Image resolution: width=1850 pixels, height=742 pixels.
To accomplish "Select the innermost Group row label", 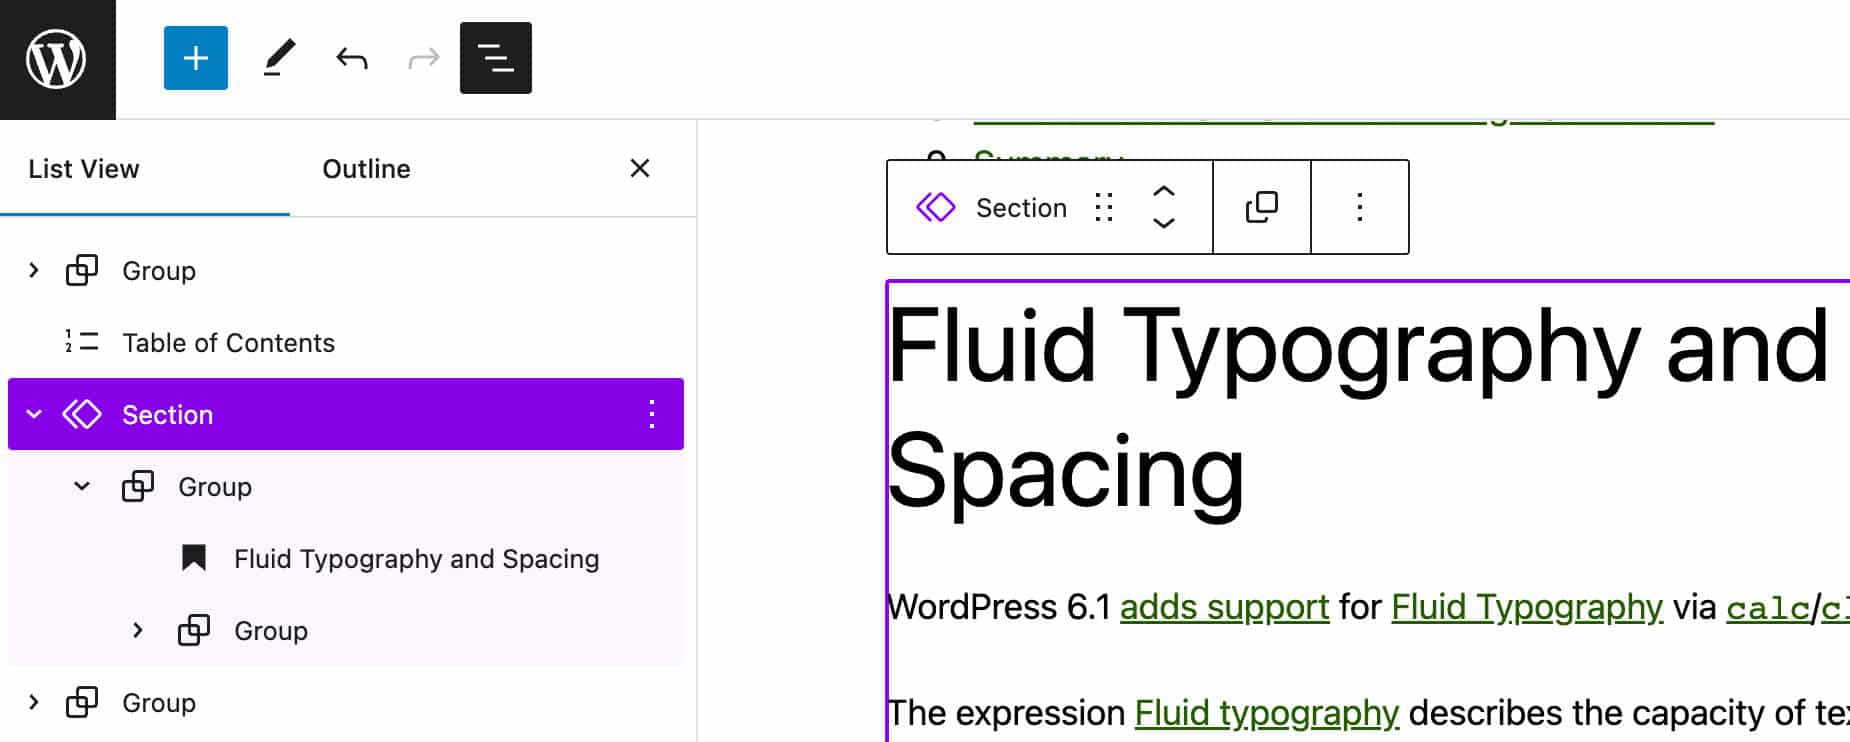I will 271,631.
